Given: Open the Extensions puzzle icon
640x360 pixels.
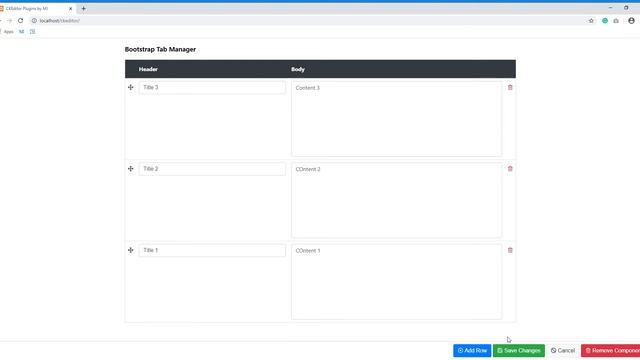Looking at the screenshot, I should [x=616, y=20].
